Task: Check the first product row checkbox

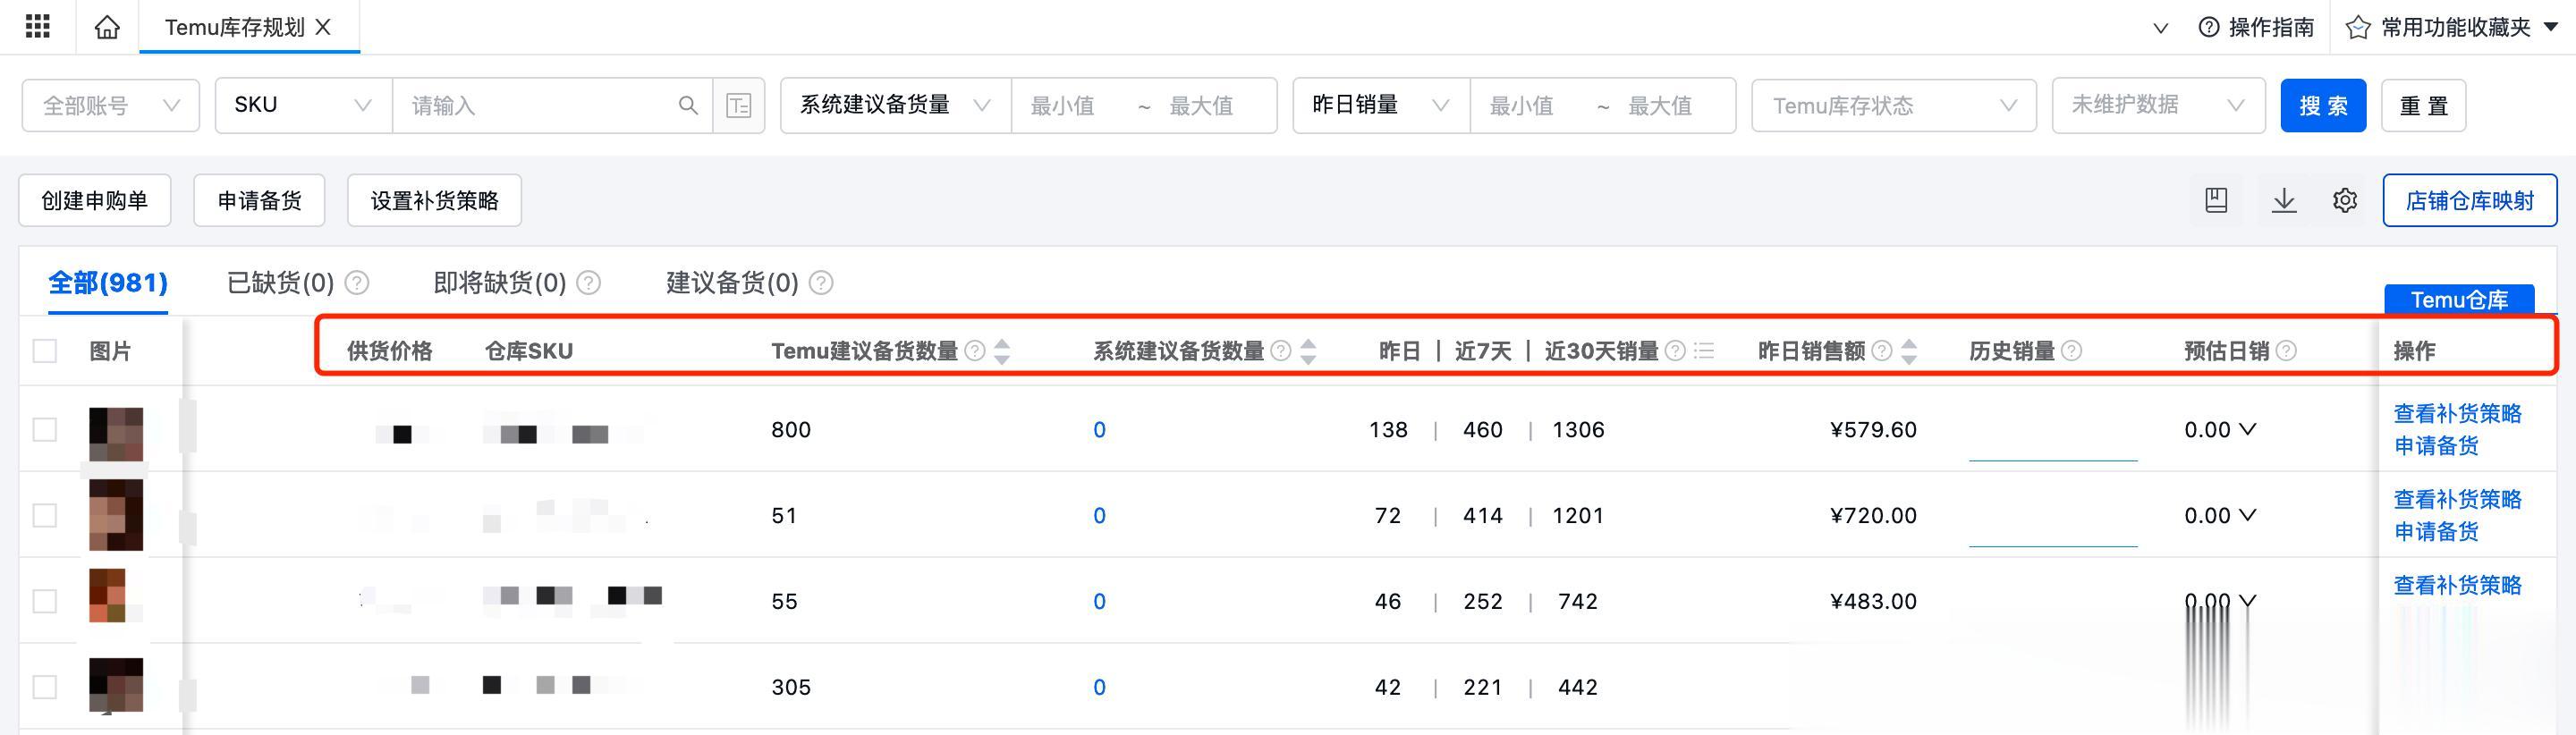Action: 45,430
